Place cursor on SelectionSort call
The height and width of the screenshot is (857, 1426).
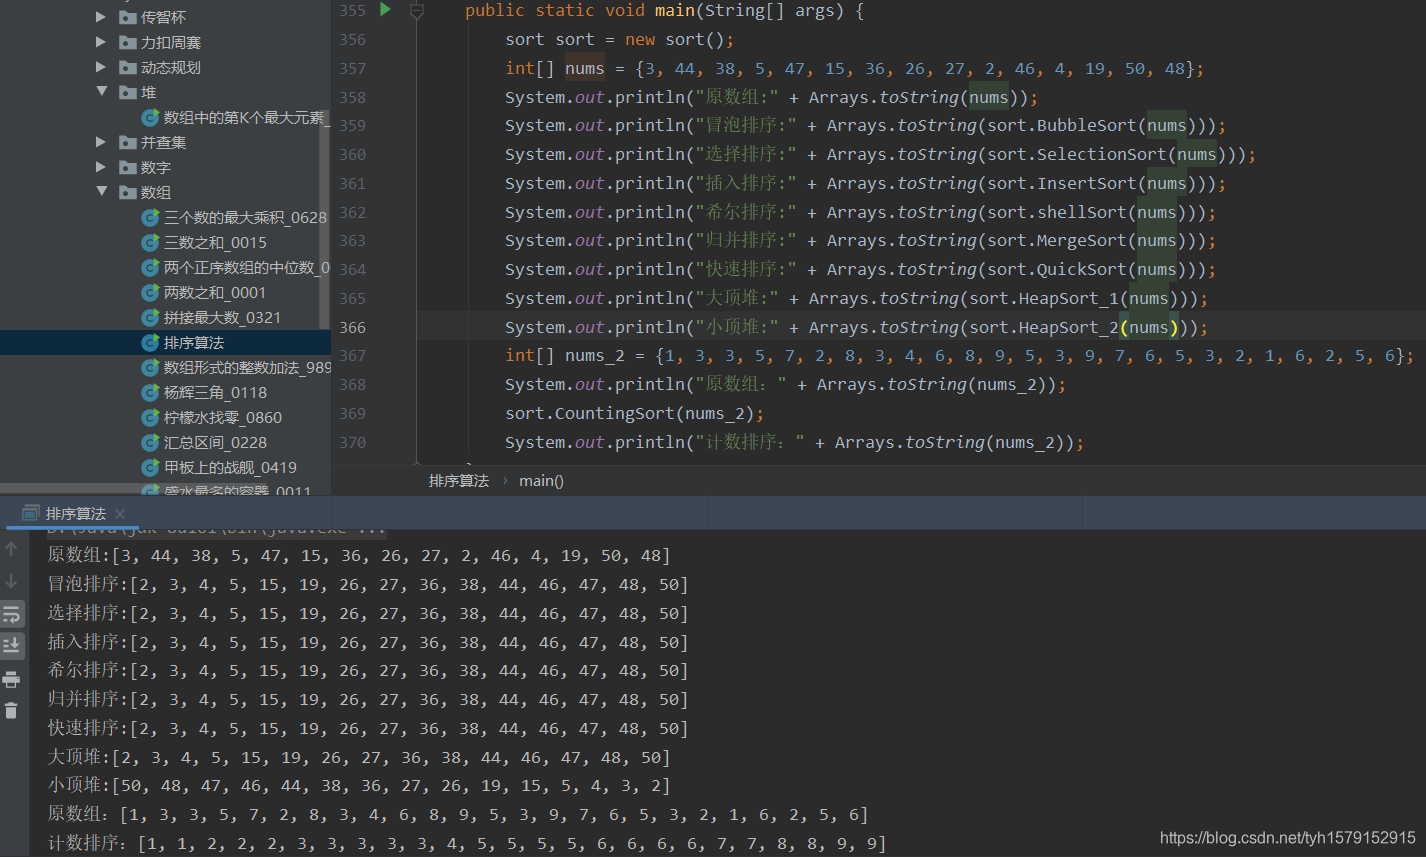click(1102, 155)
